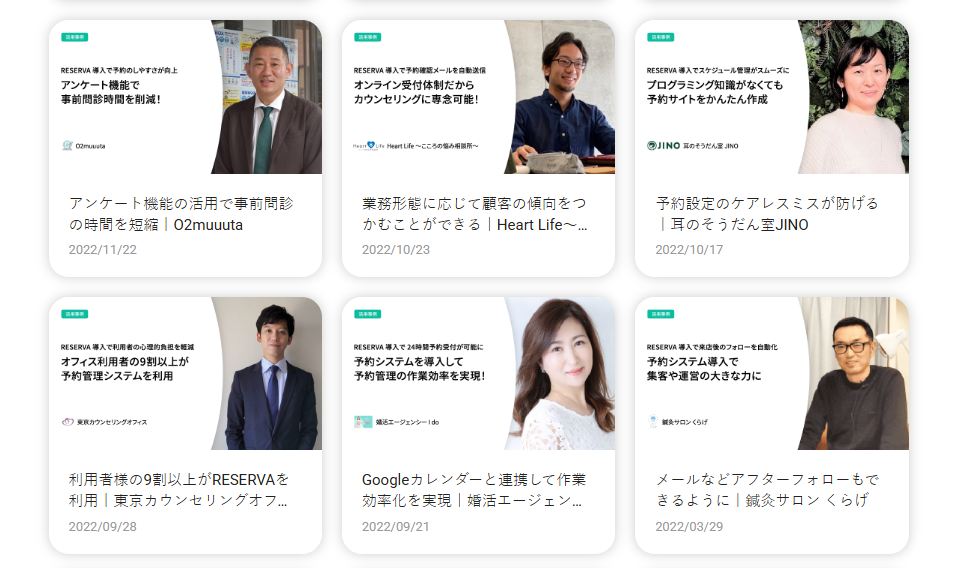This screenshot has width=967, height=568.
Task: Click the green category tag on JINO card
Action: pyautogui.click(x=660, y=37)
